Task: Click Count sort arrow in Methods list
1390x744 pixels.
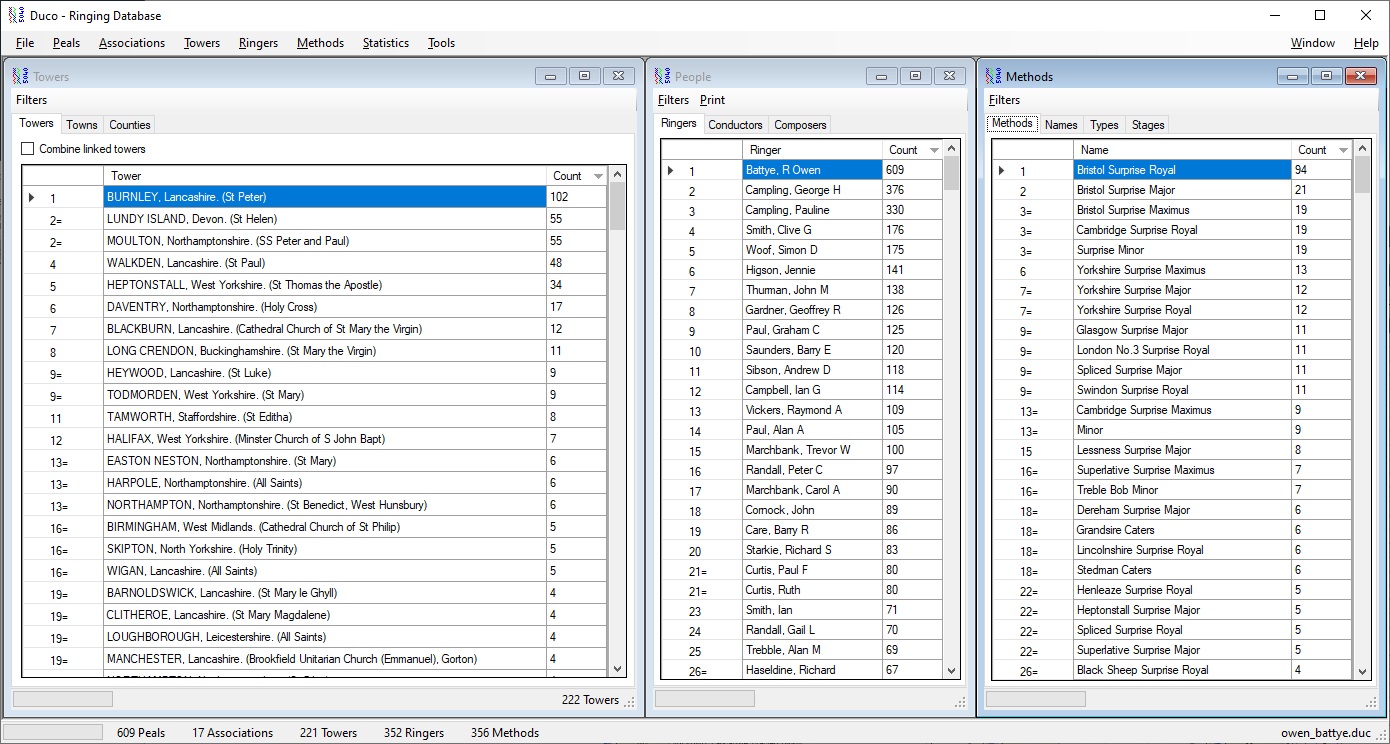Action: click(x=1343, y=150)
